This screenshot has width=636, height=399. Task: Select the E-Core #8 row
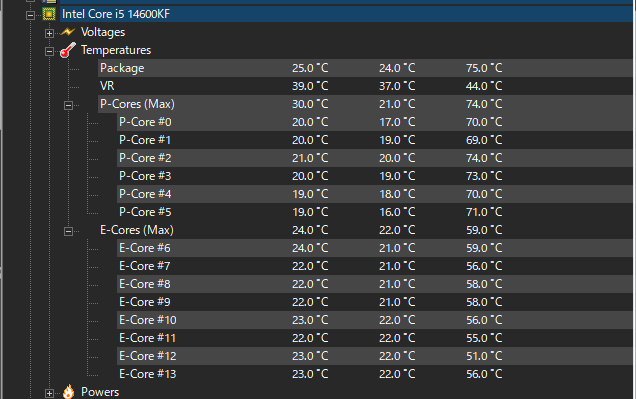[x=375, y=284]
